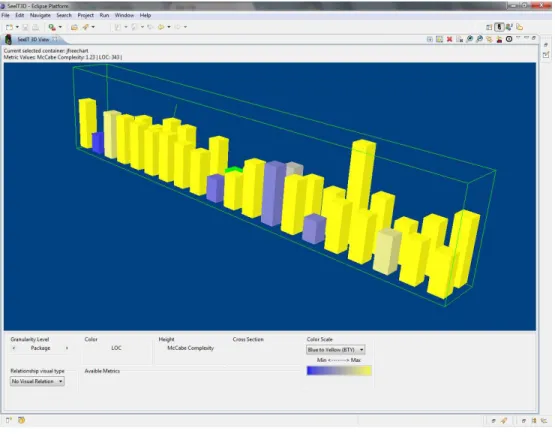
Task: Open the Navigate menu
Action: coord(40,15)
